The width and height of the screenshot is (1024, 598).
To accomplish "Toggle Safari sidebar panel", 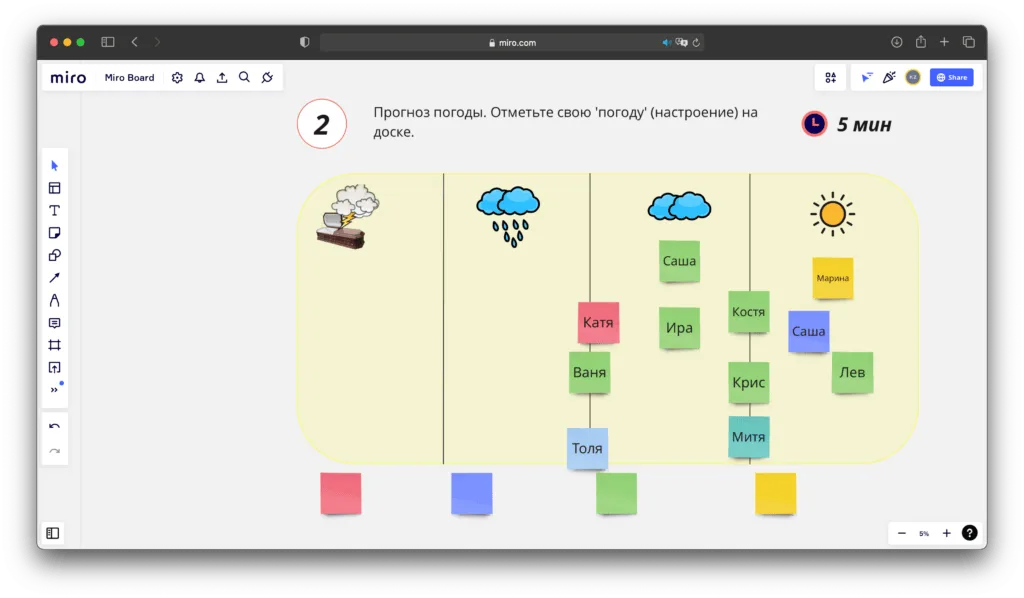I will point(108,42).
